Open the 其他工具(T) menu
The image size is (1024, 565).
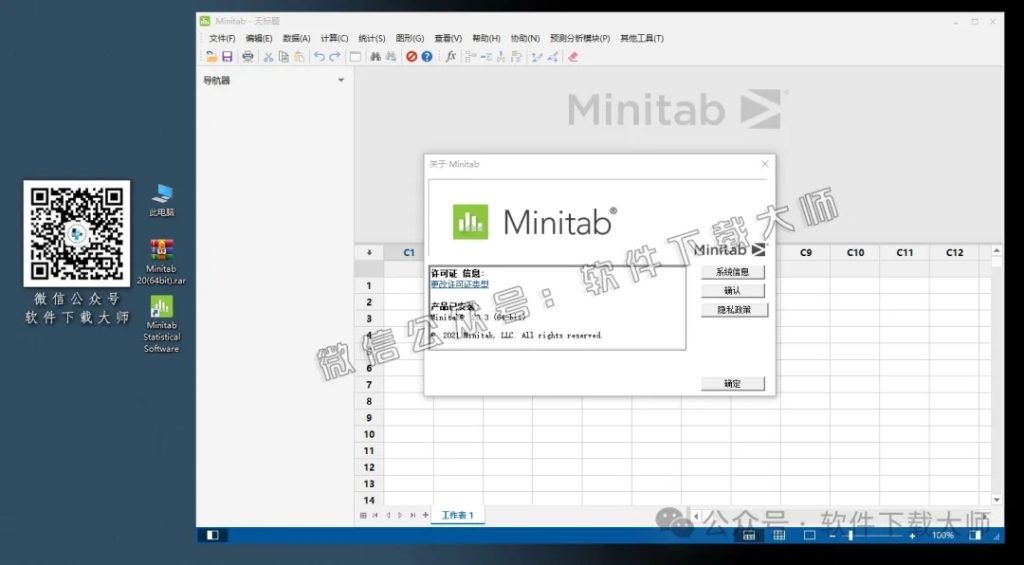(642, 39)
